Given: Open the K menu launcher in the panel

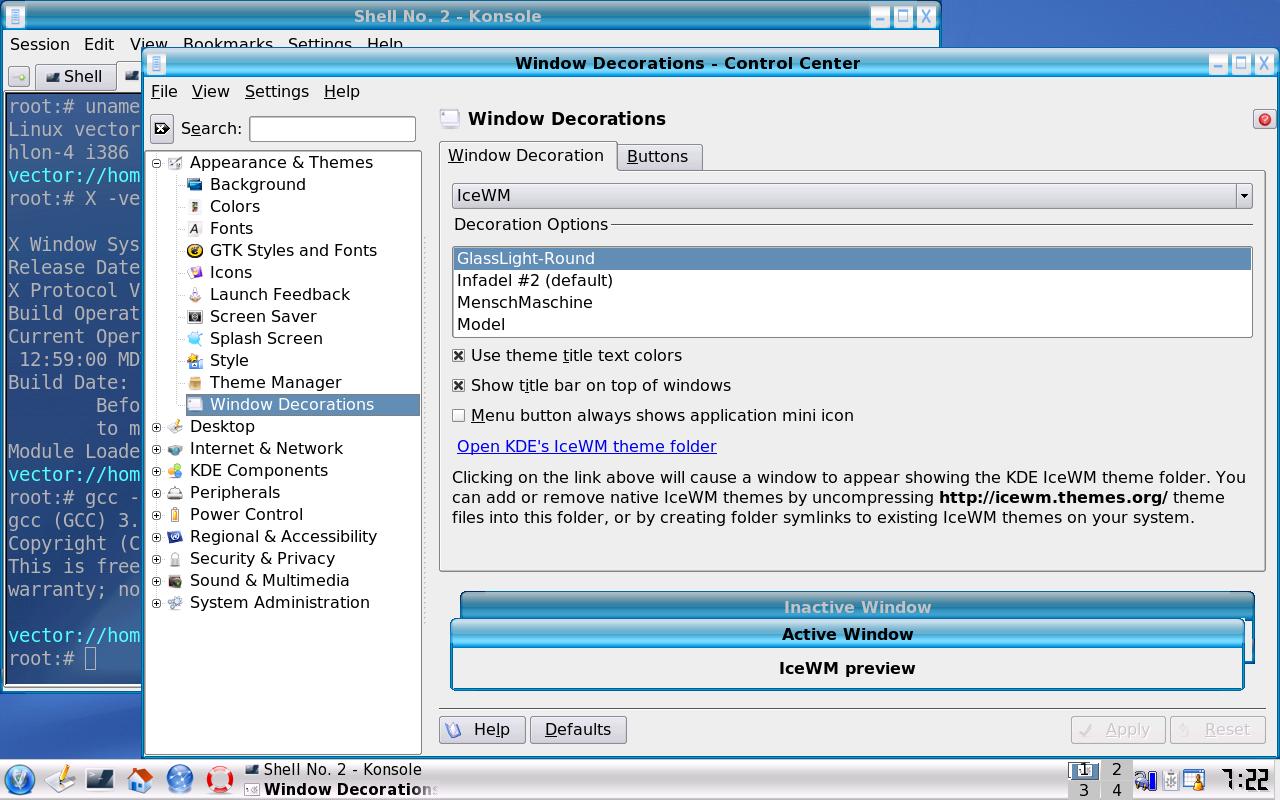Looking at the screenshot, I should click(x=20, y=779).
